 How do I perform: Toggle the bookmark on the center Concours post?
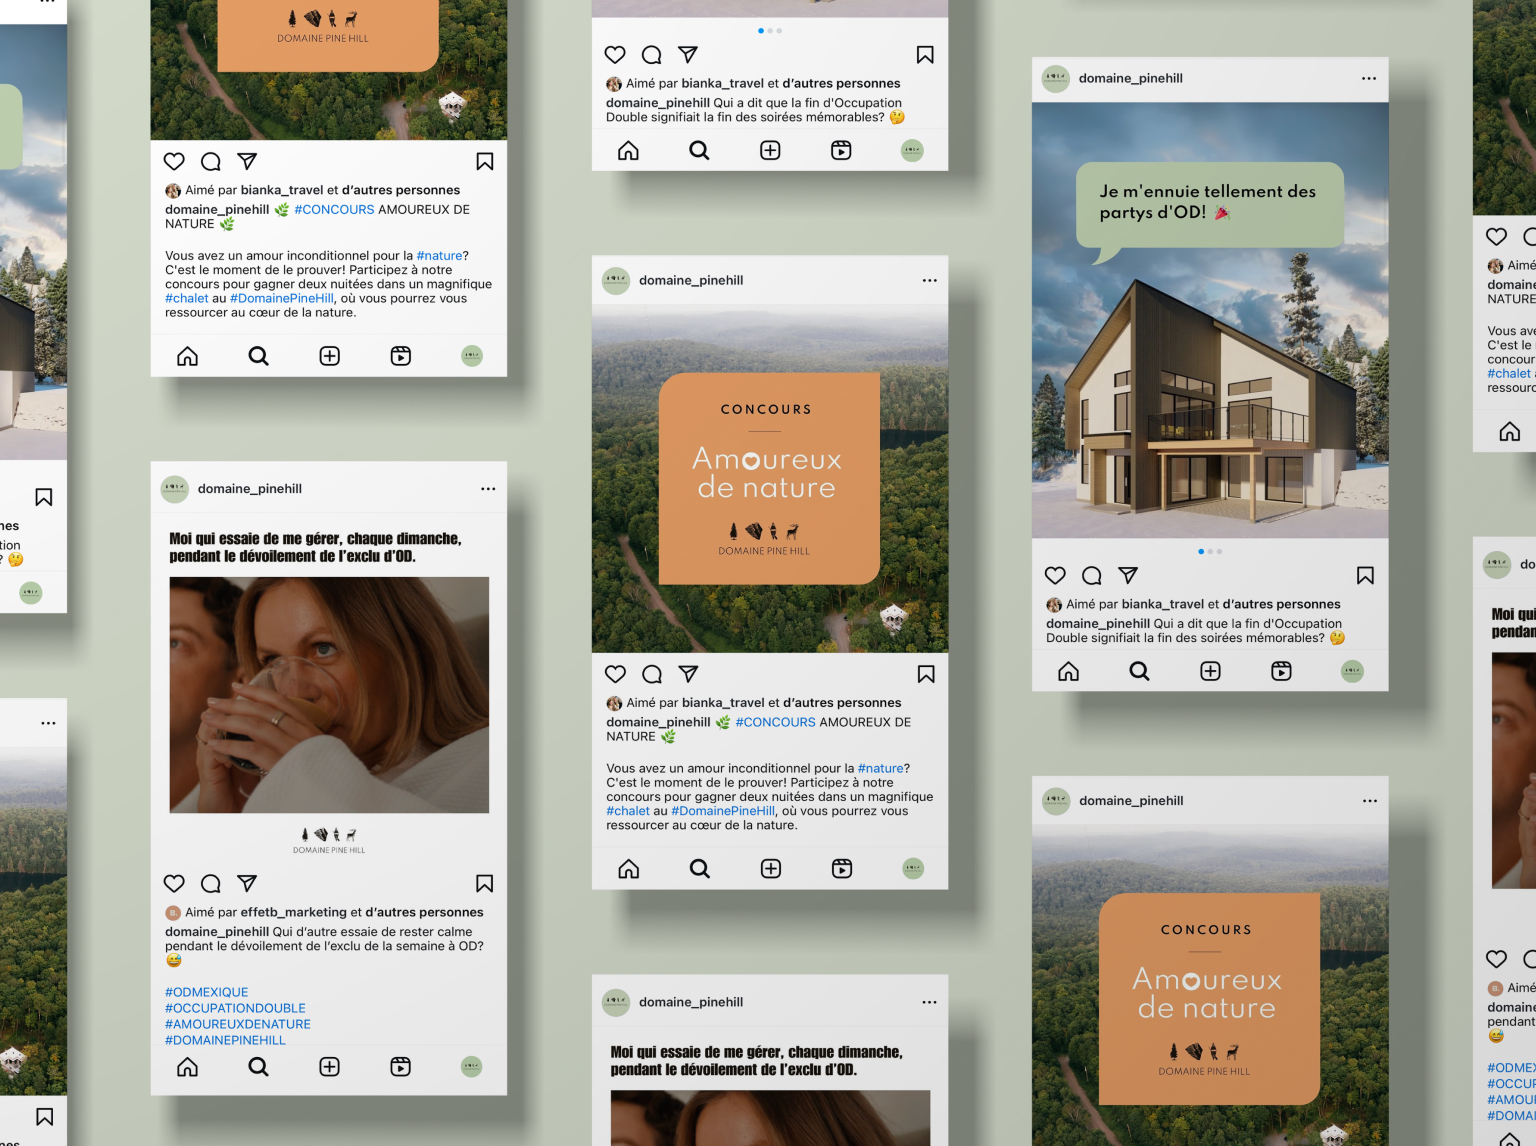pyautogui.click(x=926, y=674)
